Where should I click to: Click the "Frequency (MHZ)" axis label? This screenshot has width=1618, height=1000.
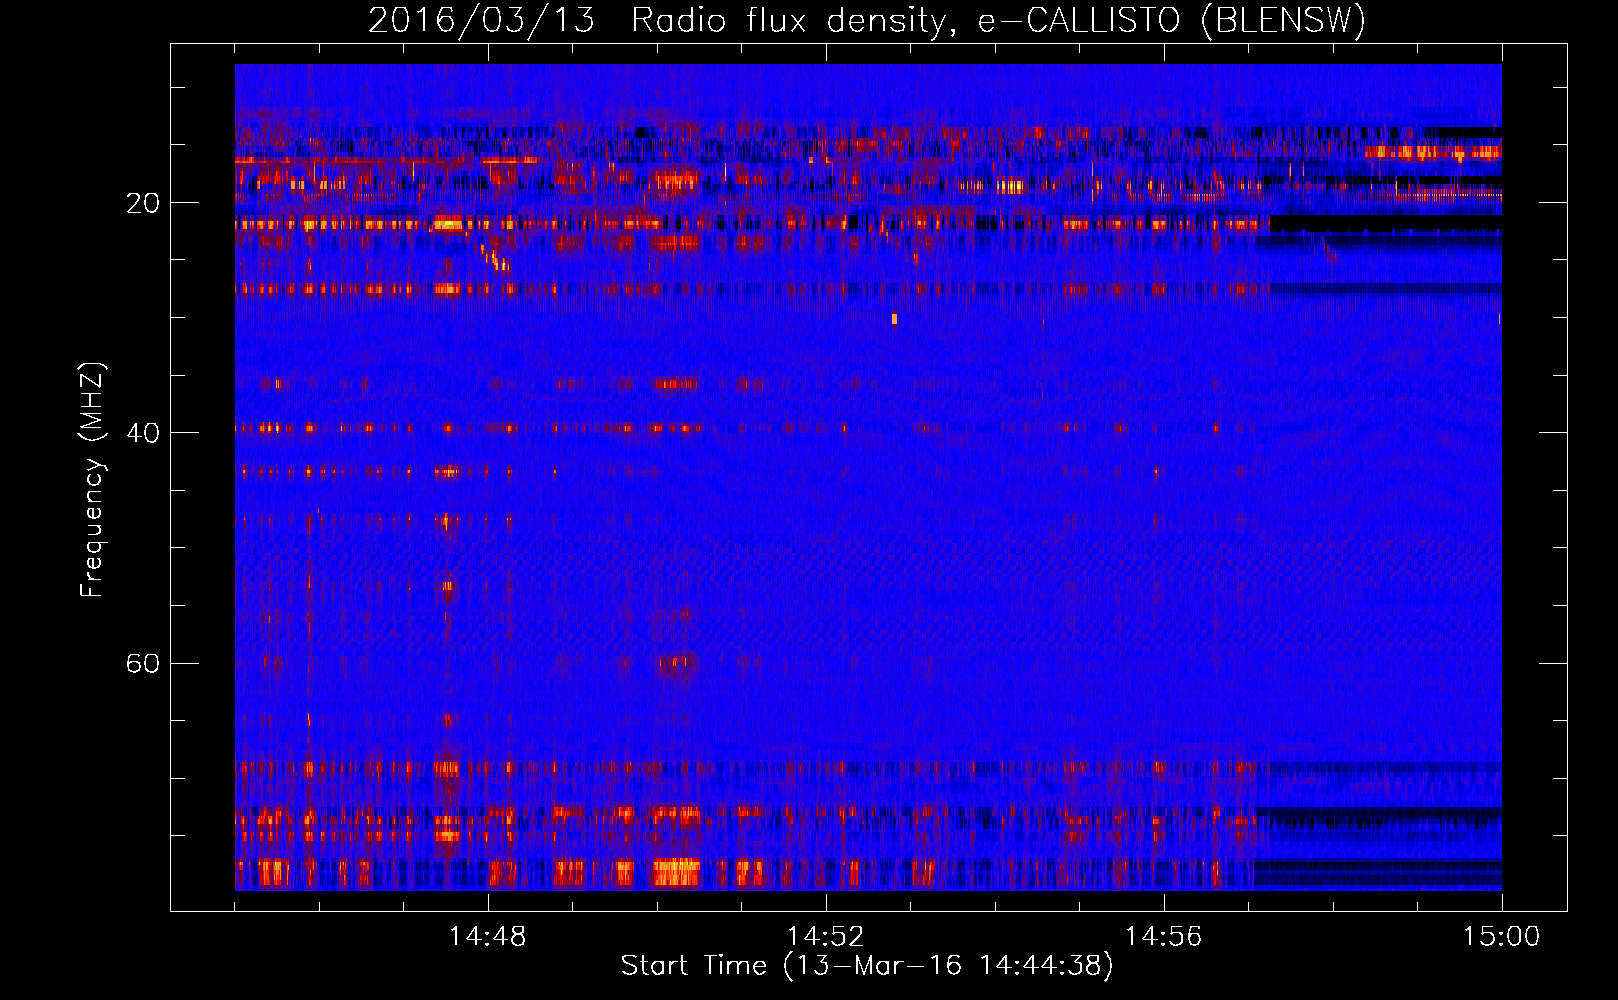point(92,480)
